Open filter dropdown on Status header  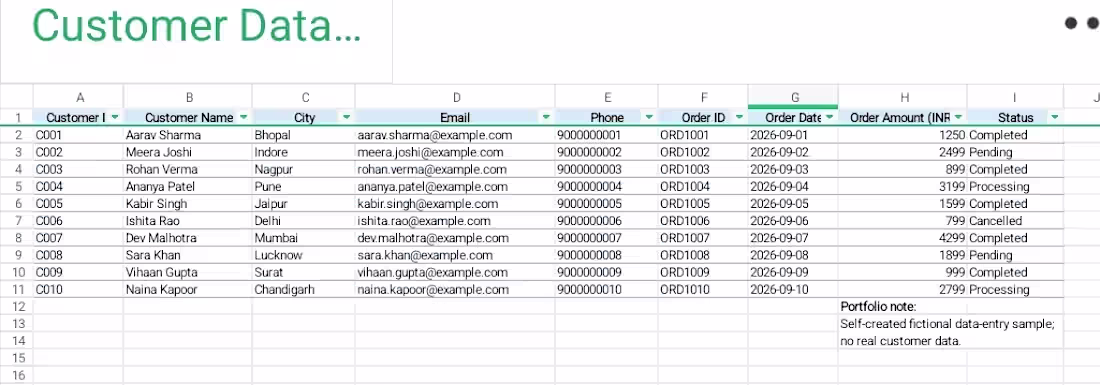[1054, 117]
